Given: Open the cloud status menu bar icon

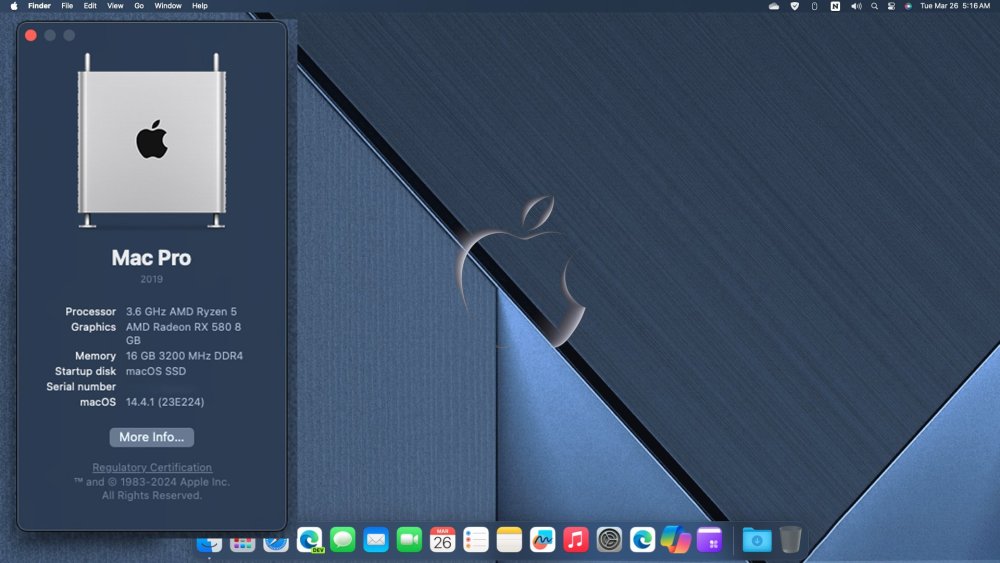Looking at the screenshot, I should [x=774, y=6].
